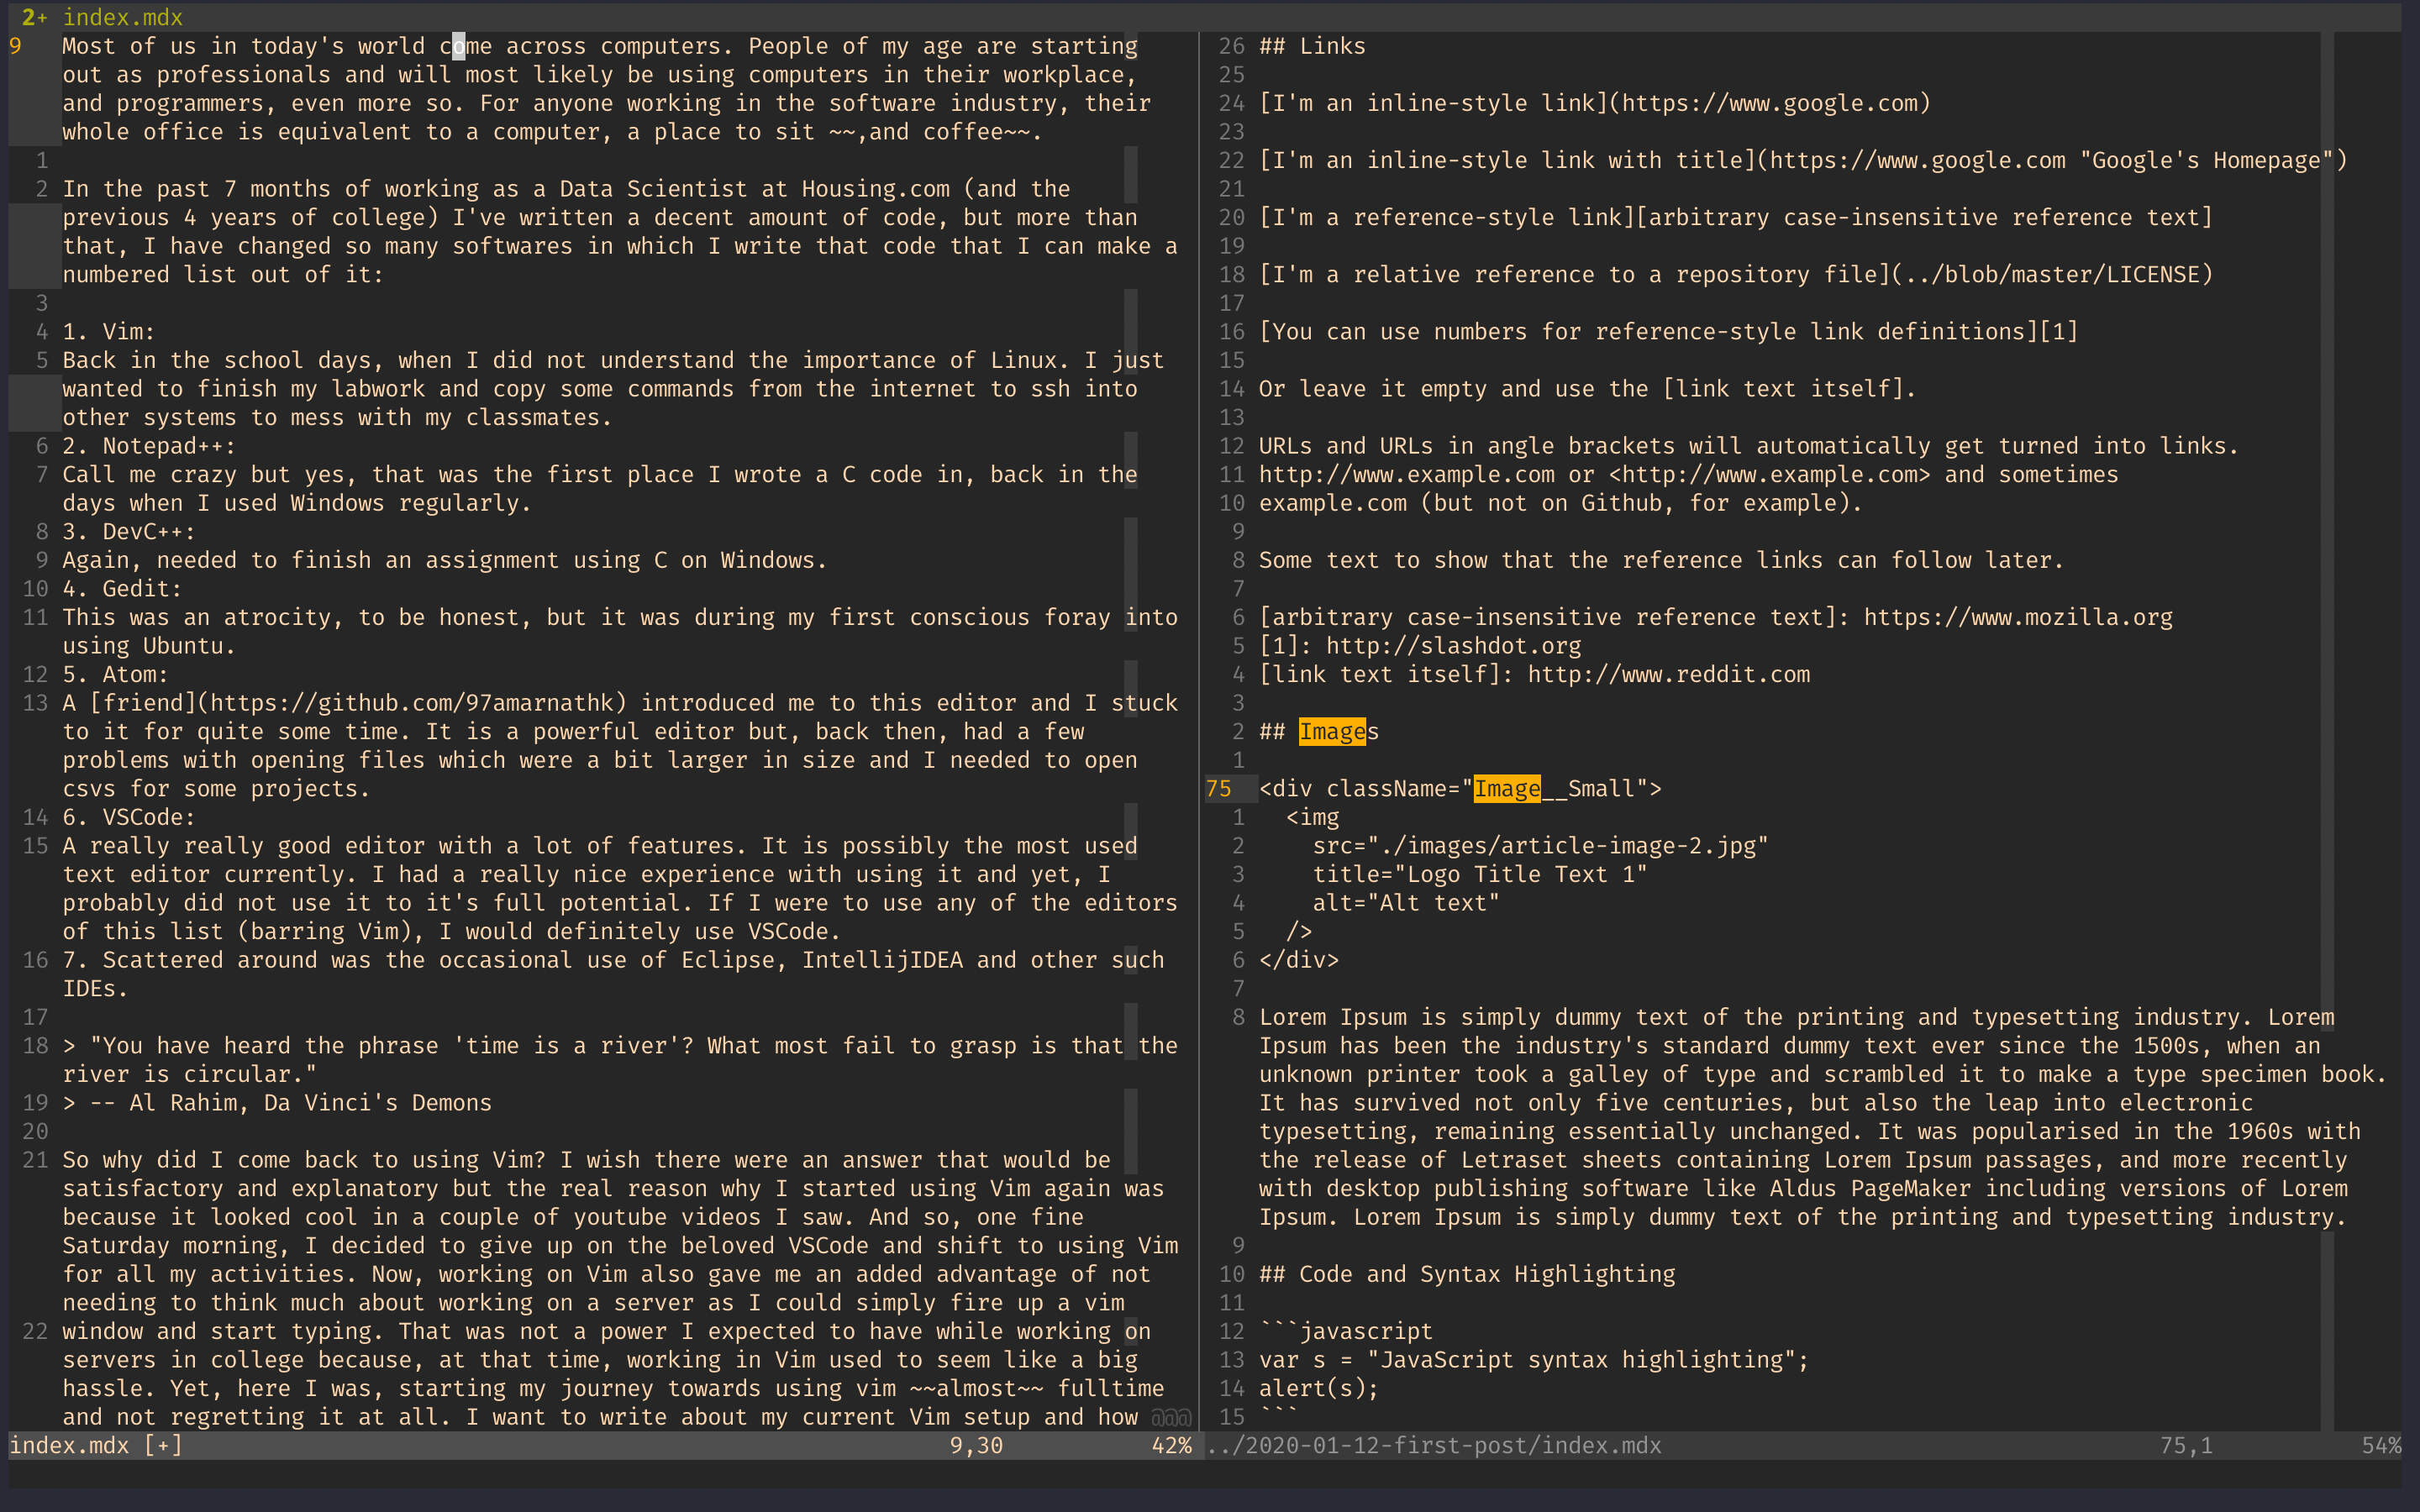2420x1512 pixels.
Task: Click the '## Code and Syntax Highlighting' heading
Action: [1467, 1274]
